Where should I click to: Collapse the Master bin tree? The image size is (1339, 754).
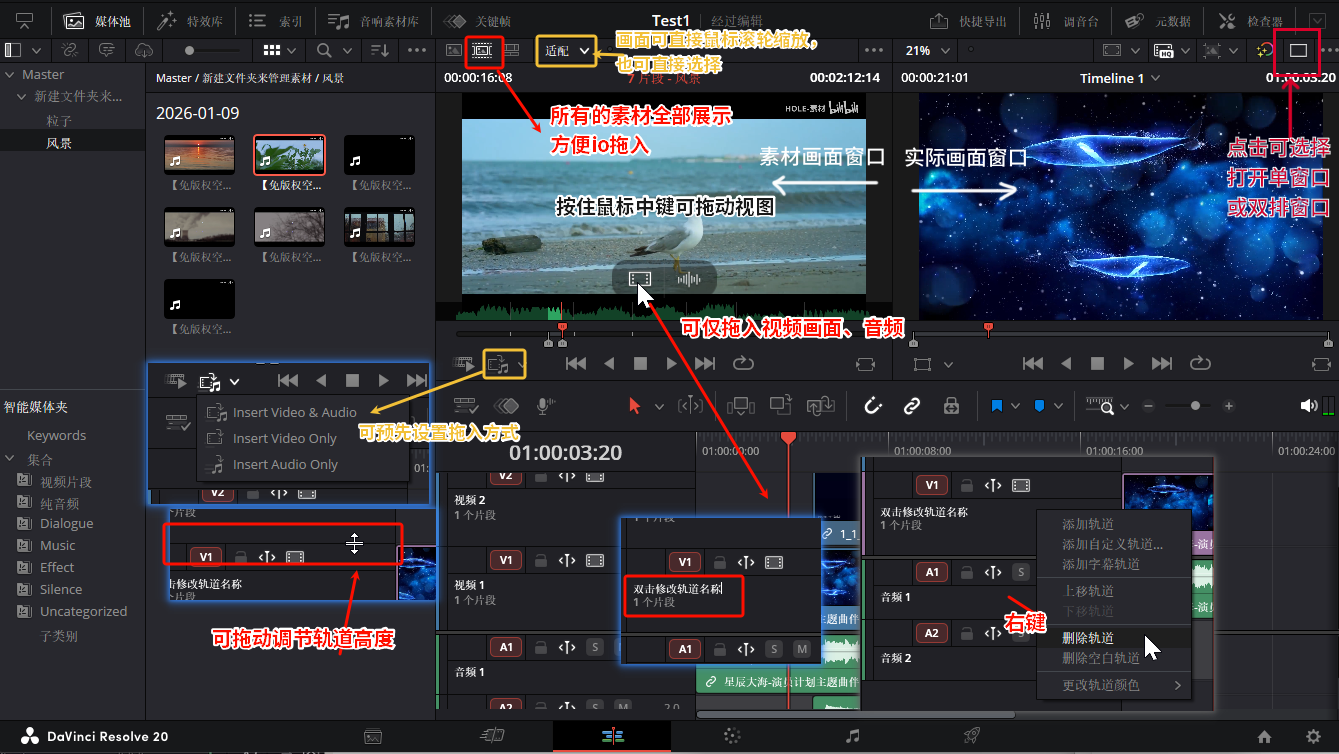tap(10, 74)
